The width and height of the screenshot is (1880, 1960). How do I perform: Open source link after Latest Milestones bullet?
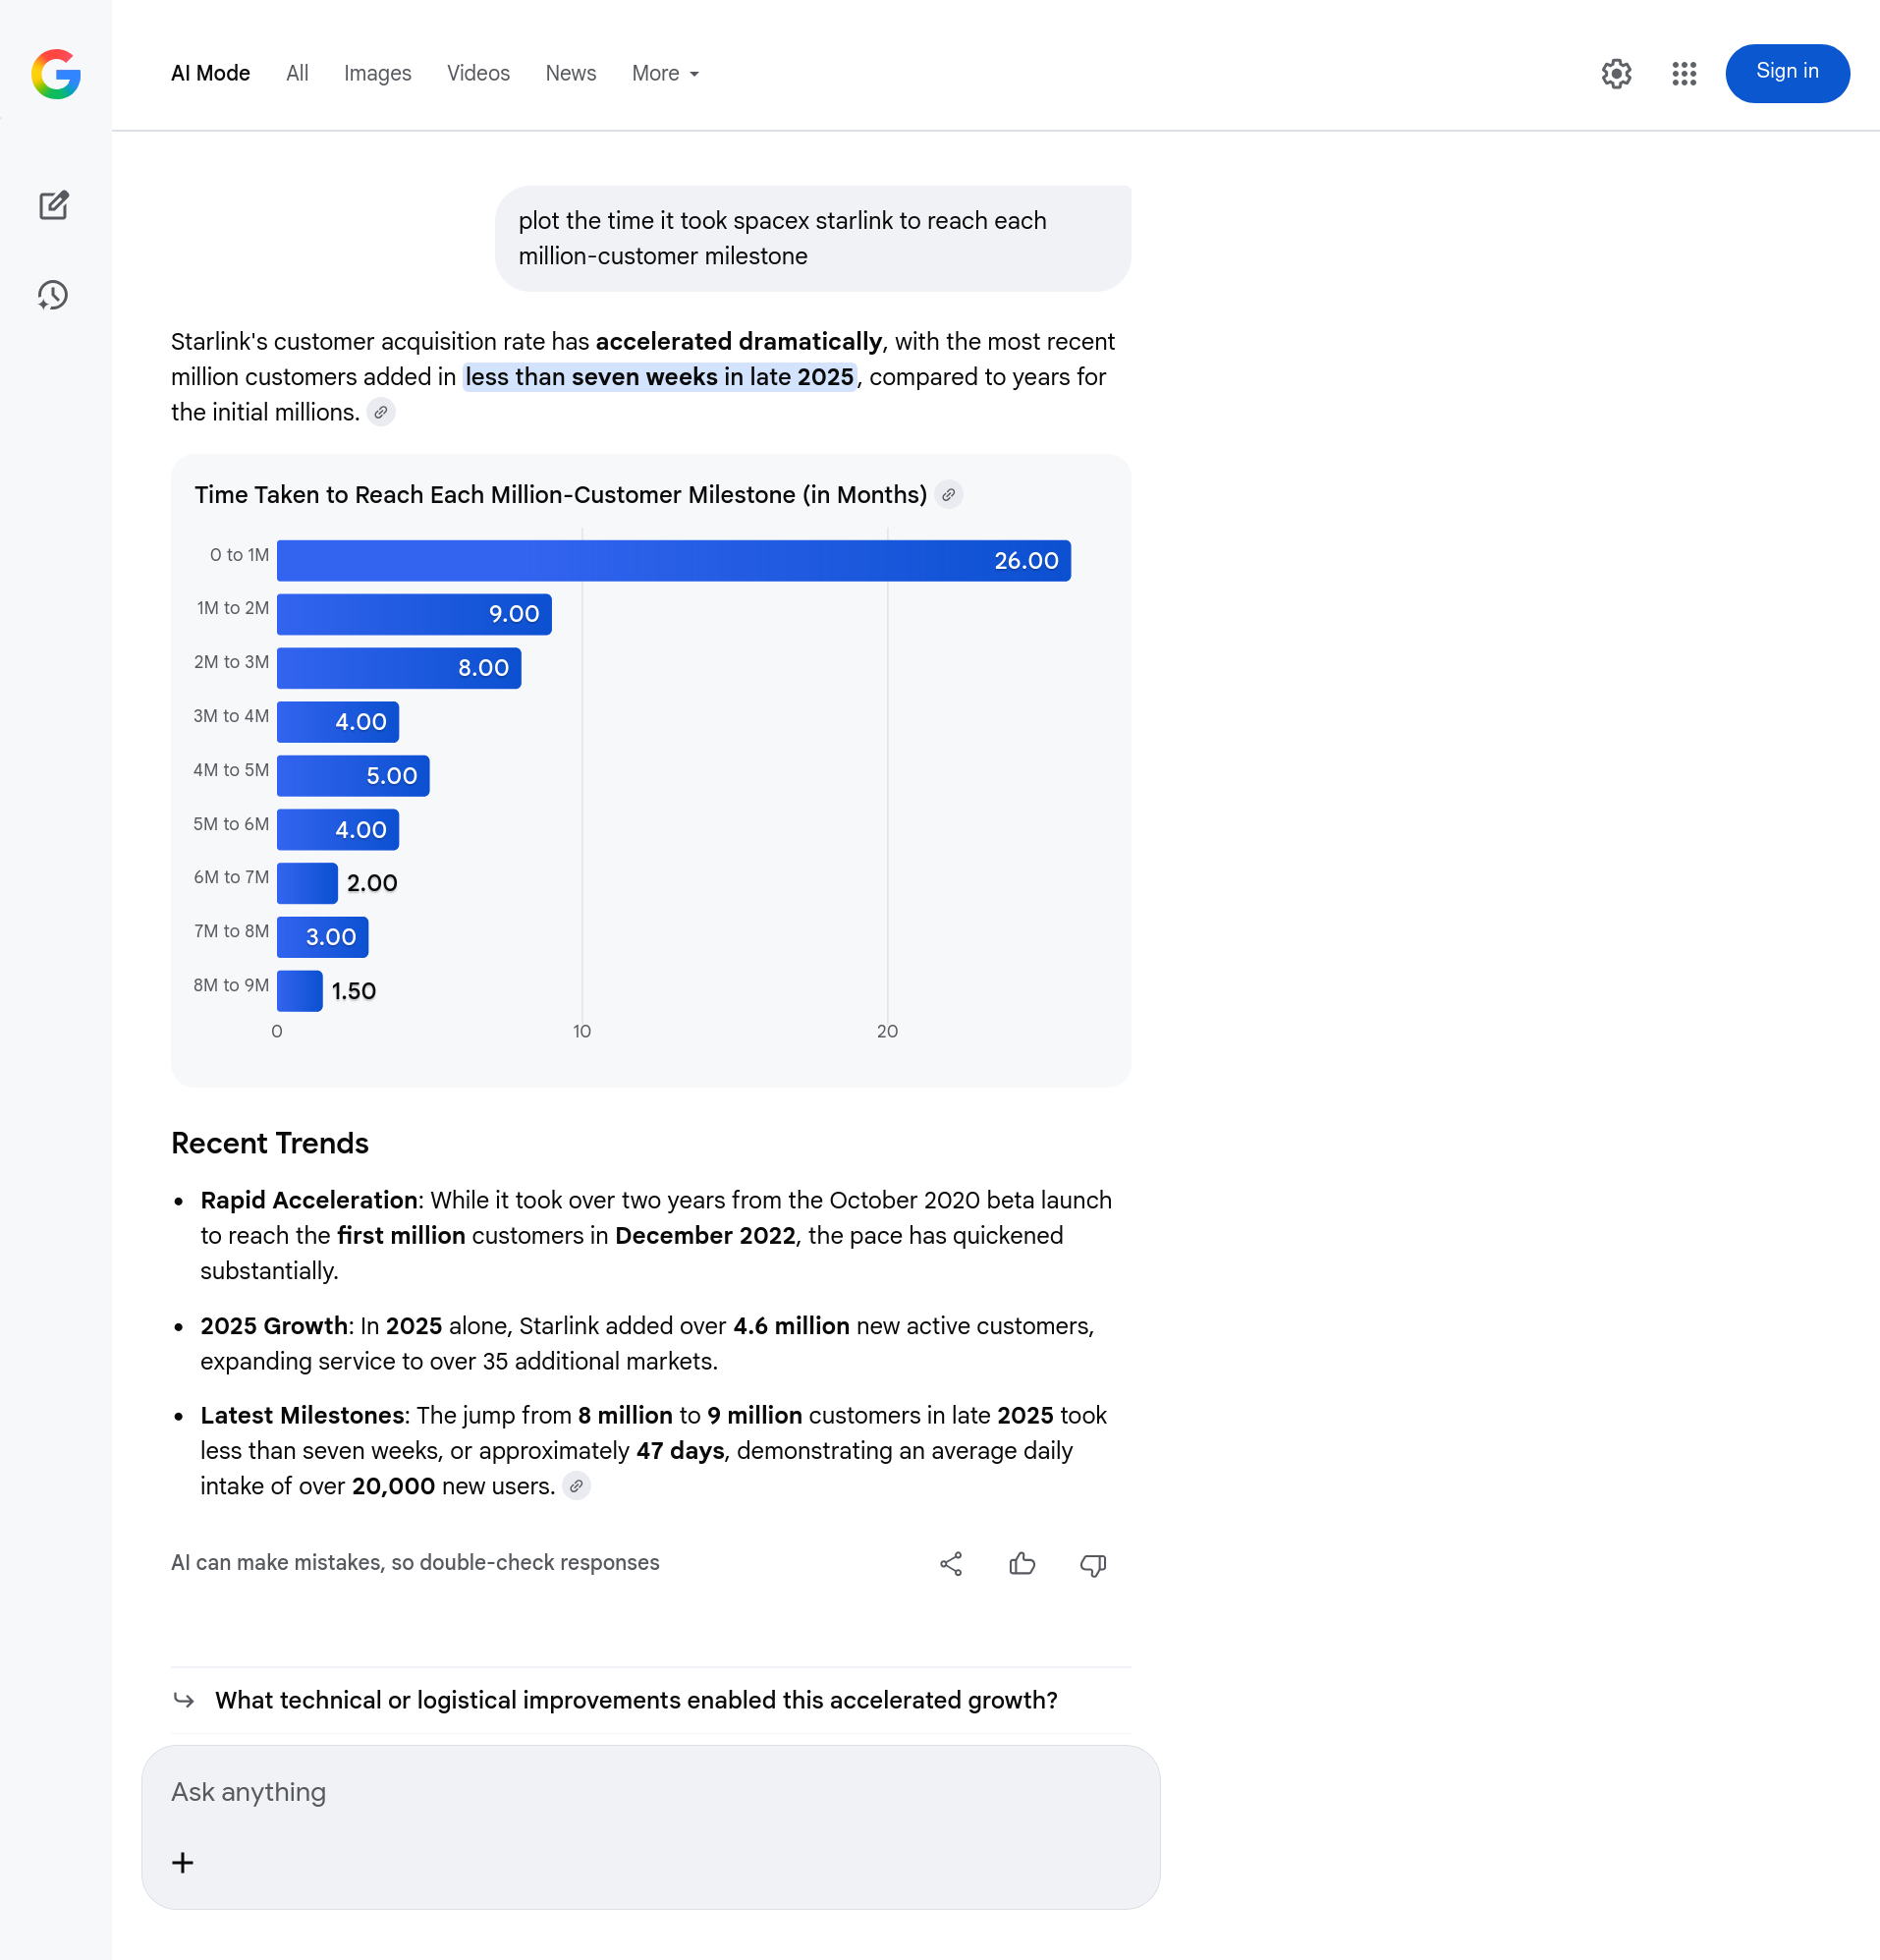[x=576, y=1486]
